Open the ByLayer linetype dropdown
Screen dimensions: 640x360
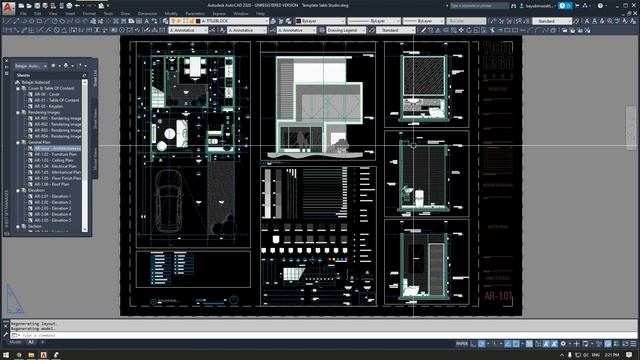point(374,21)
